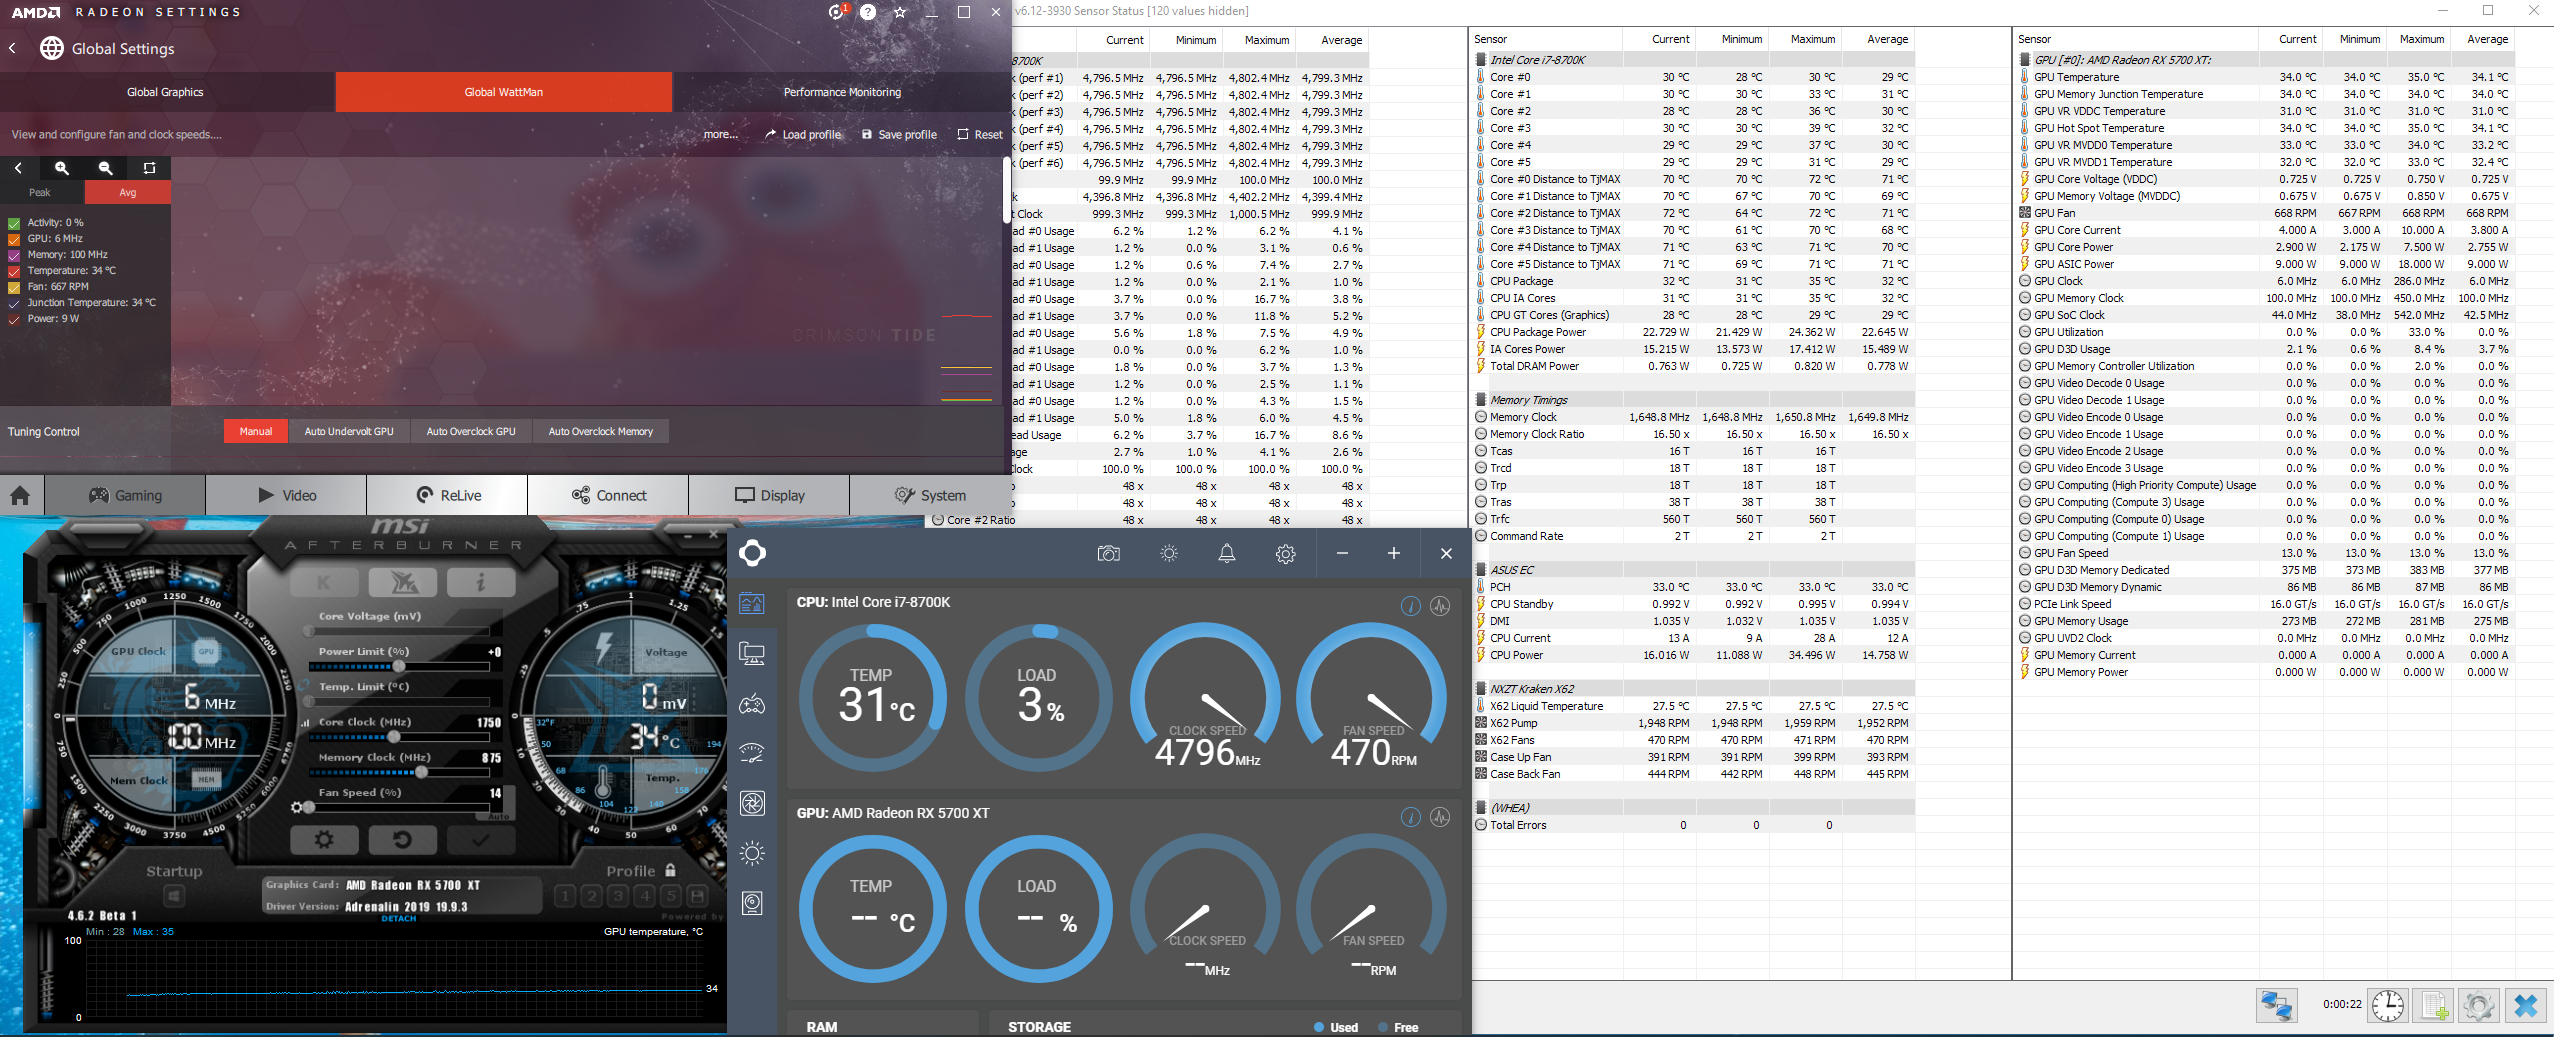
Task: Select NZXT CAM My PC monitor sidebar icon
Action: 752,654
